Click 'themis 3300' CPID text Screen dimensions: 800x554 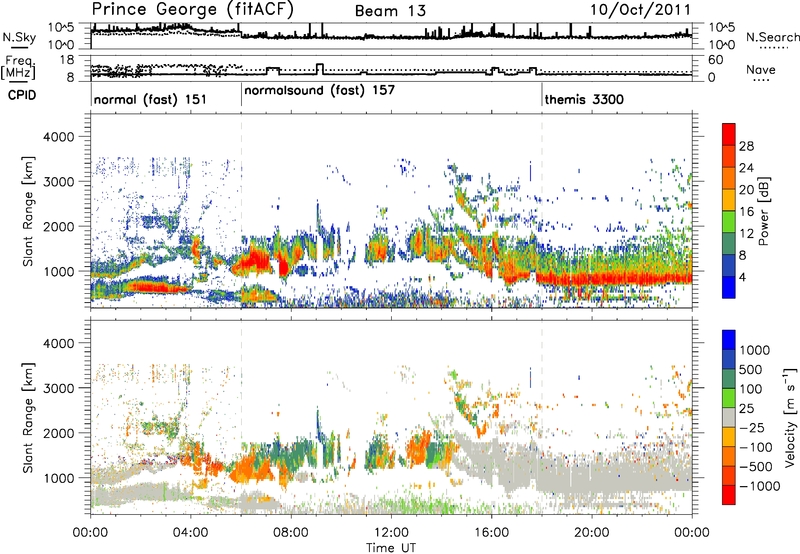point(584,99)
